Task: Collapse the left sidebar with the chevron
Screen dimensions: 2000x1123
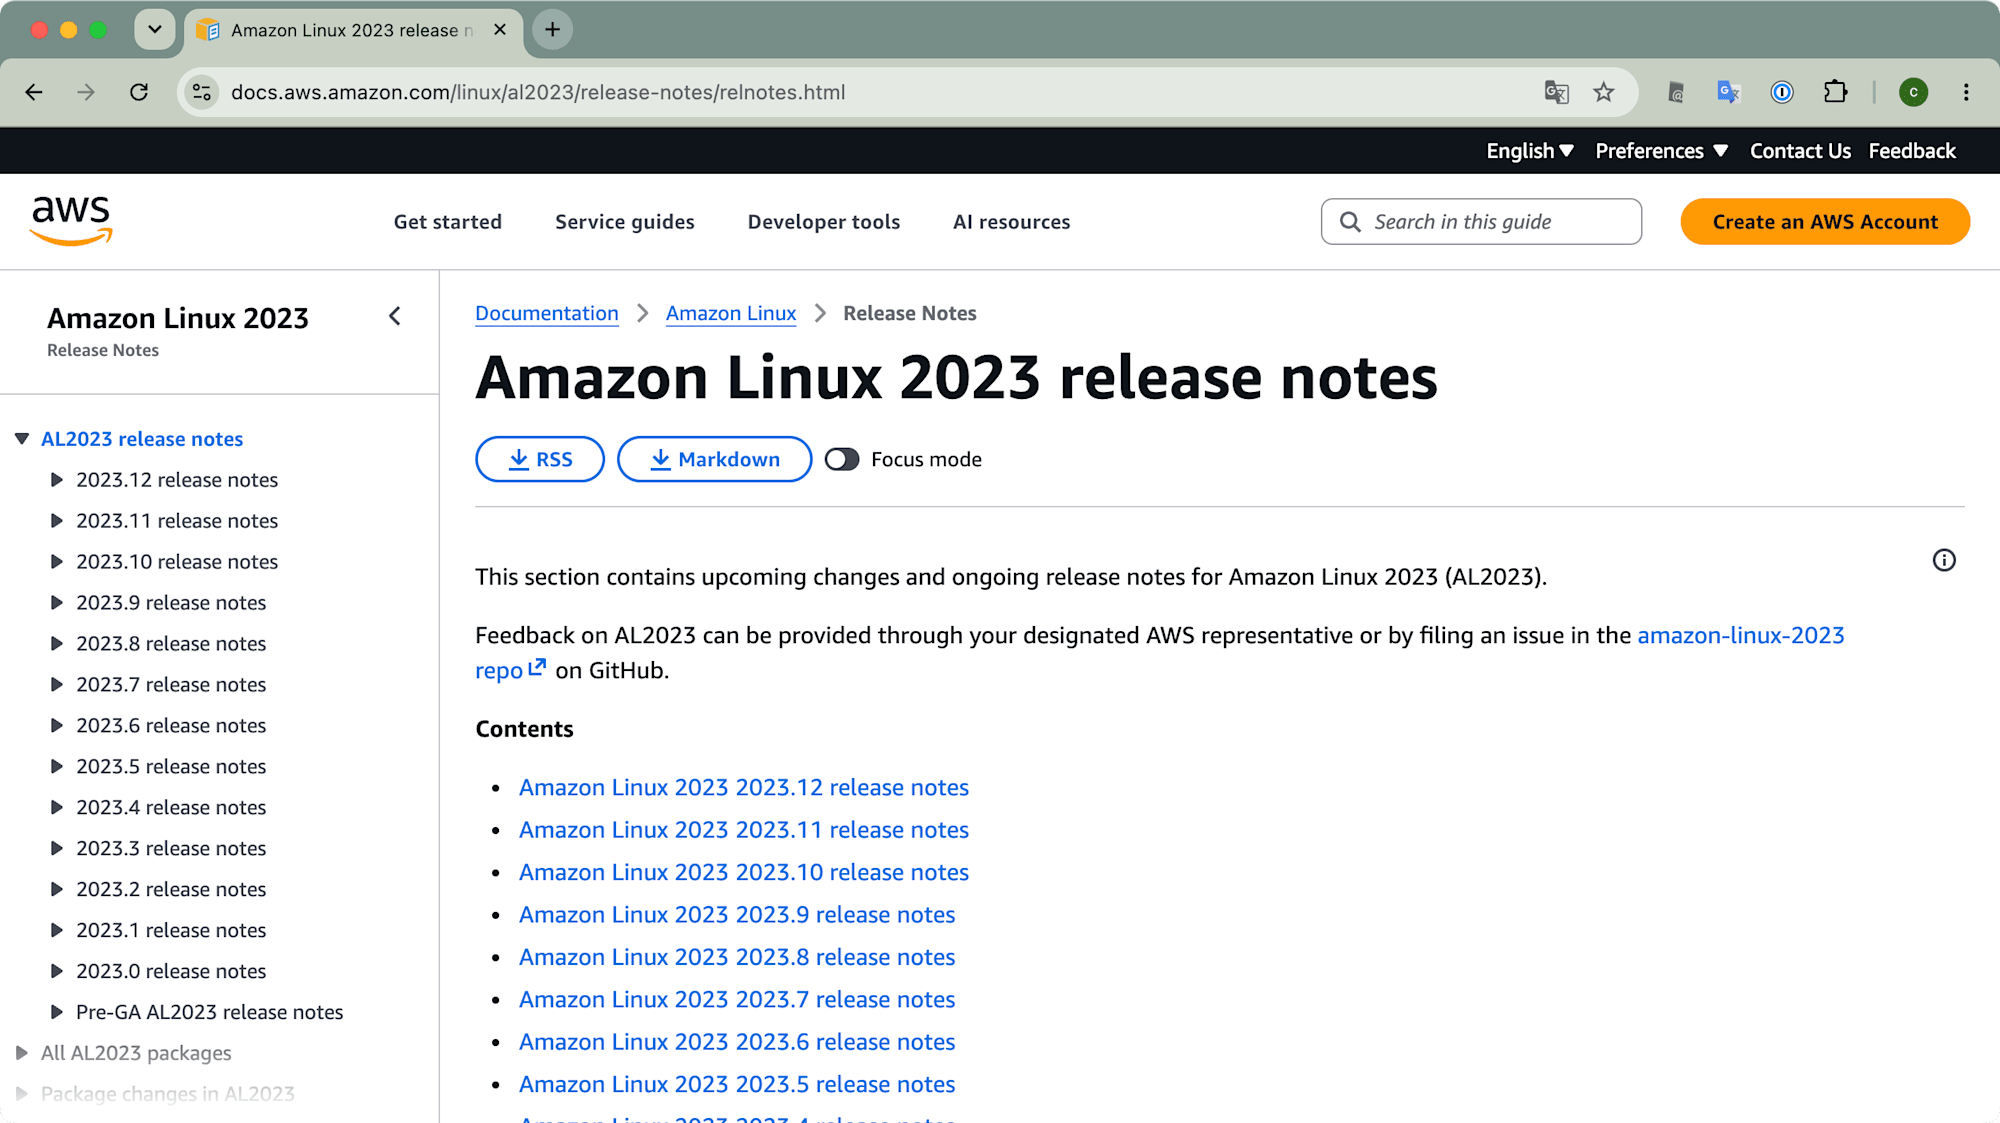Action: tap(395, 317)
